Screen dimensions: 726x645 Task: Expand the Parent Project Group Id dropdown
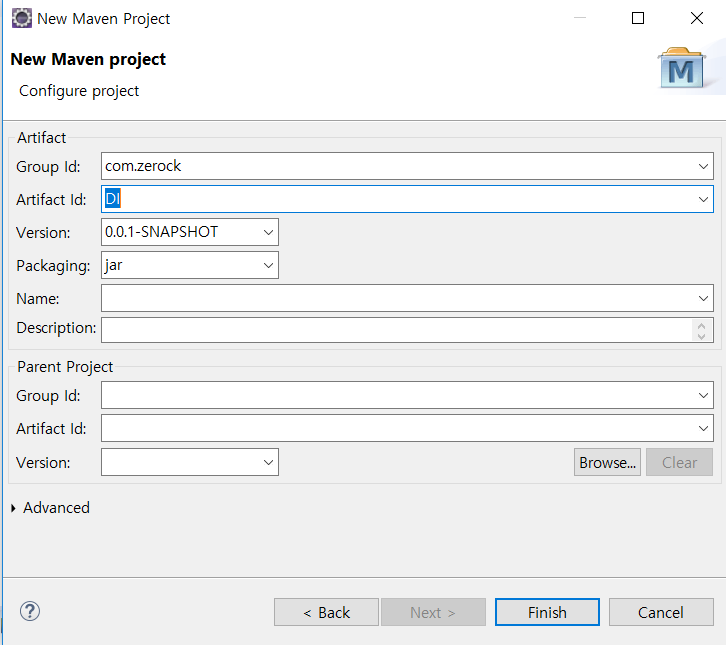(703, 395)
